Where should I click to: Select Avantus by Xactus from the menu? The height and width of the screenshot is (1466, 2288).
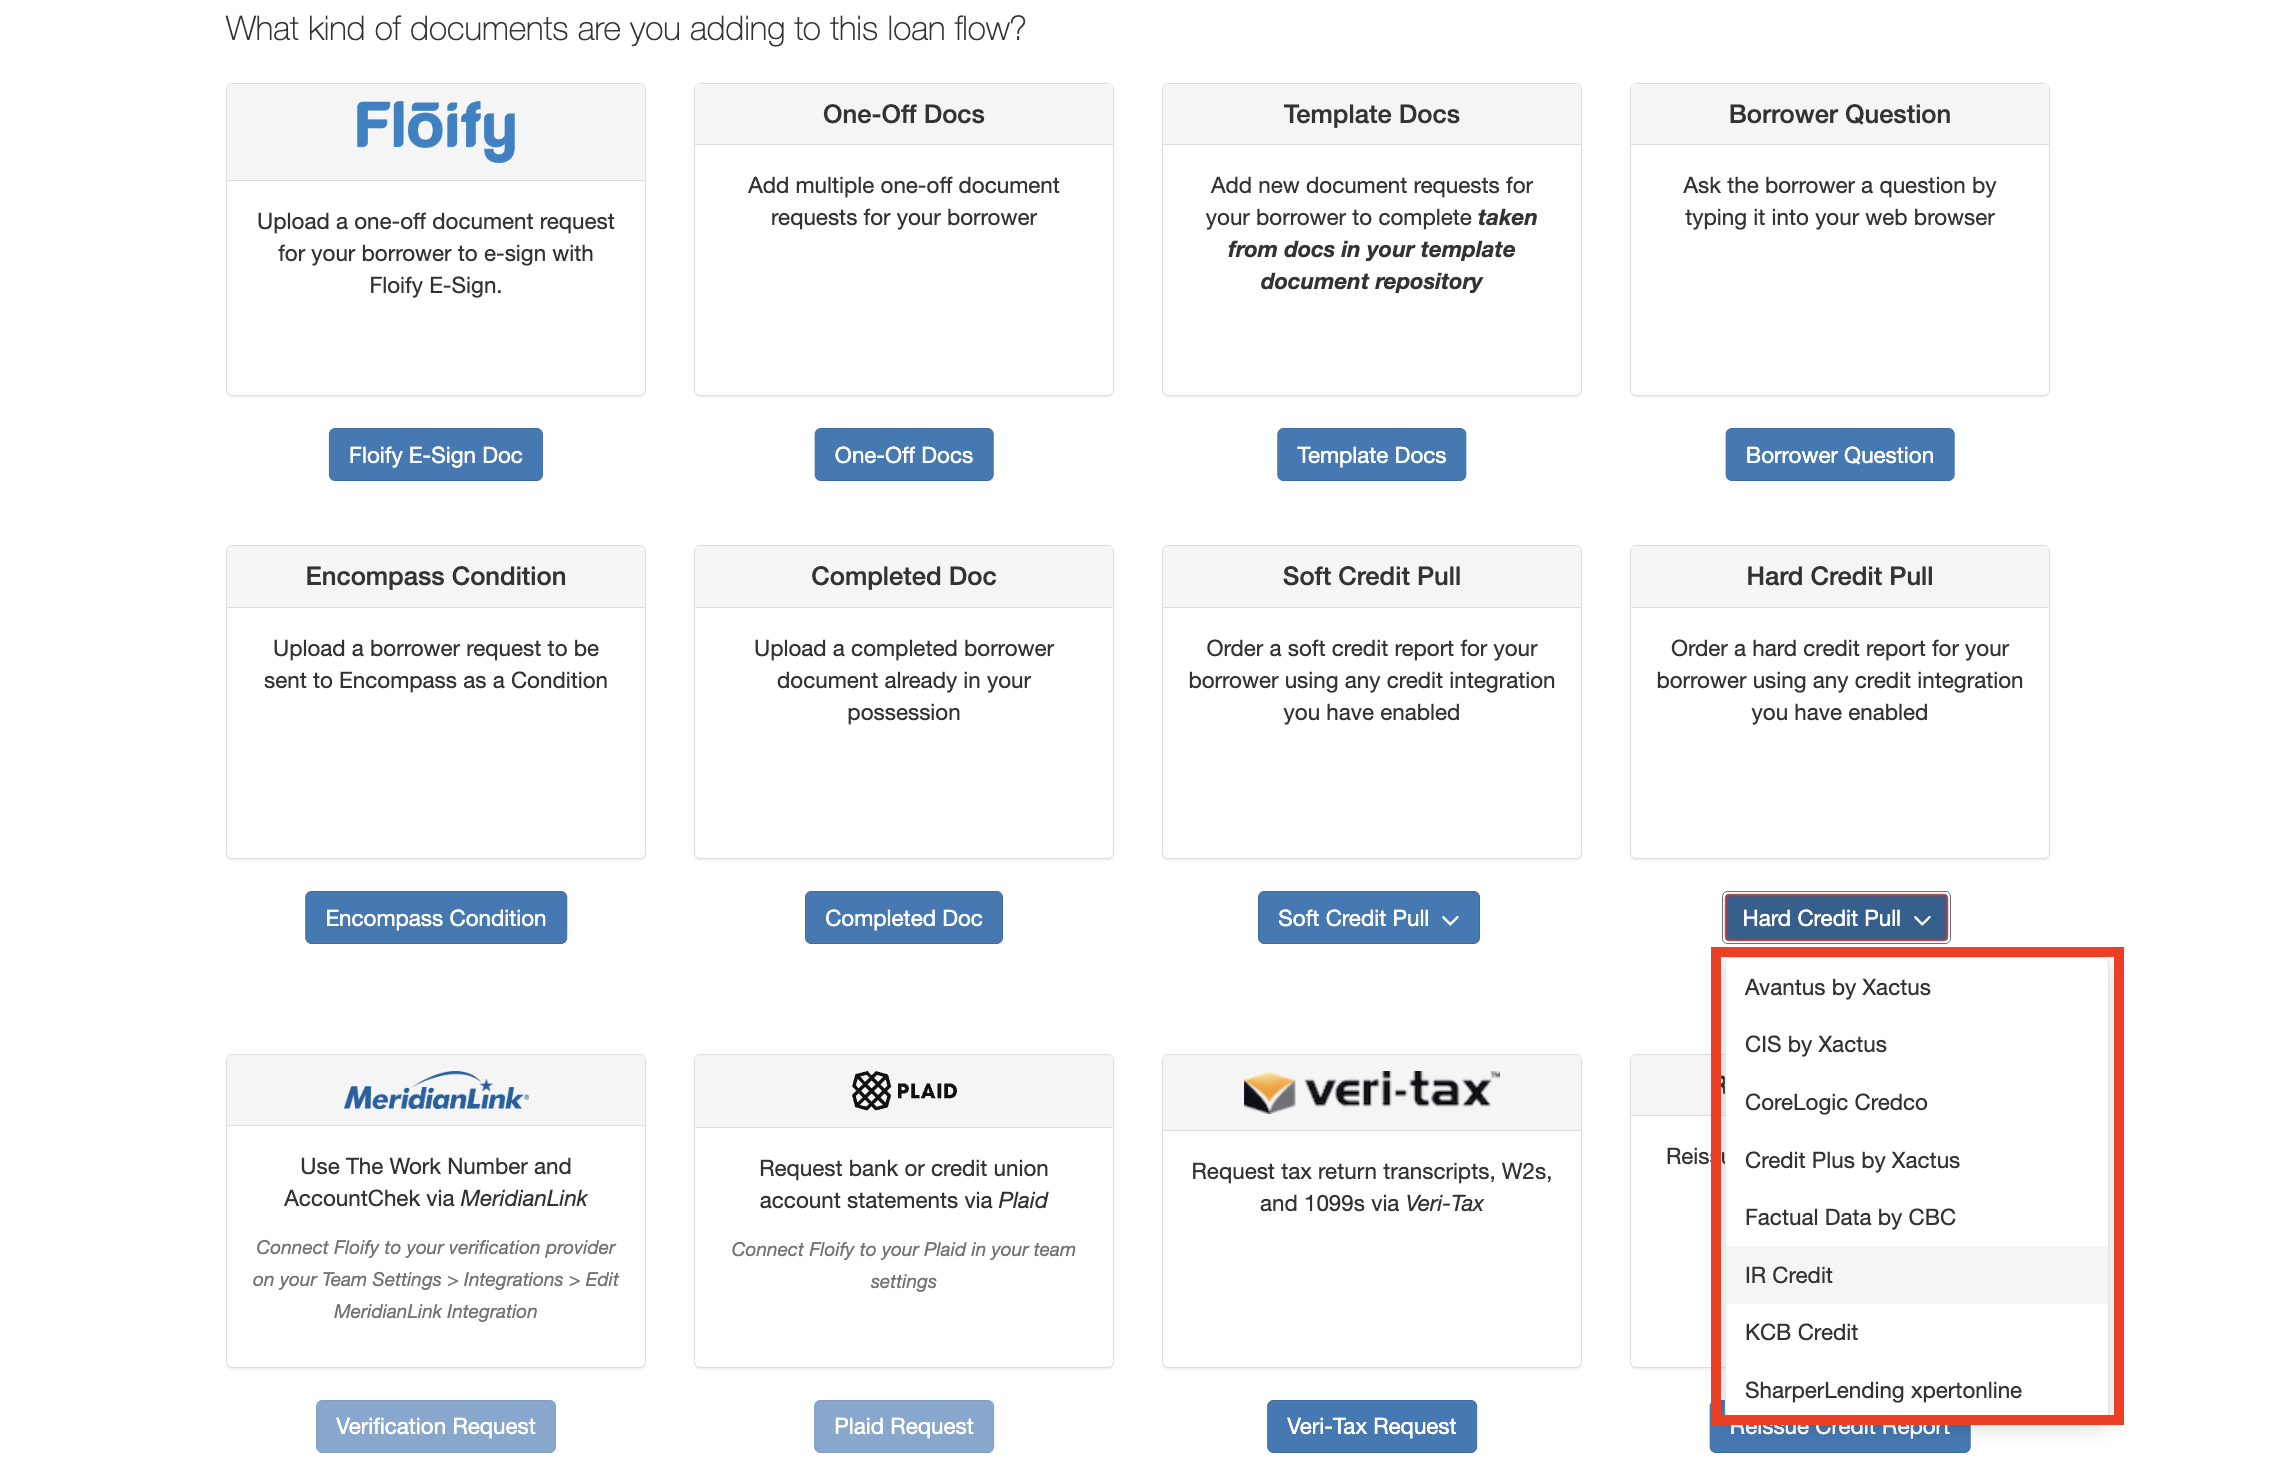[1837, 987]
